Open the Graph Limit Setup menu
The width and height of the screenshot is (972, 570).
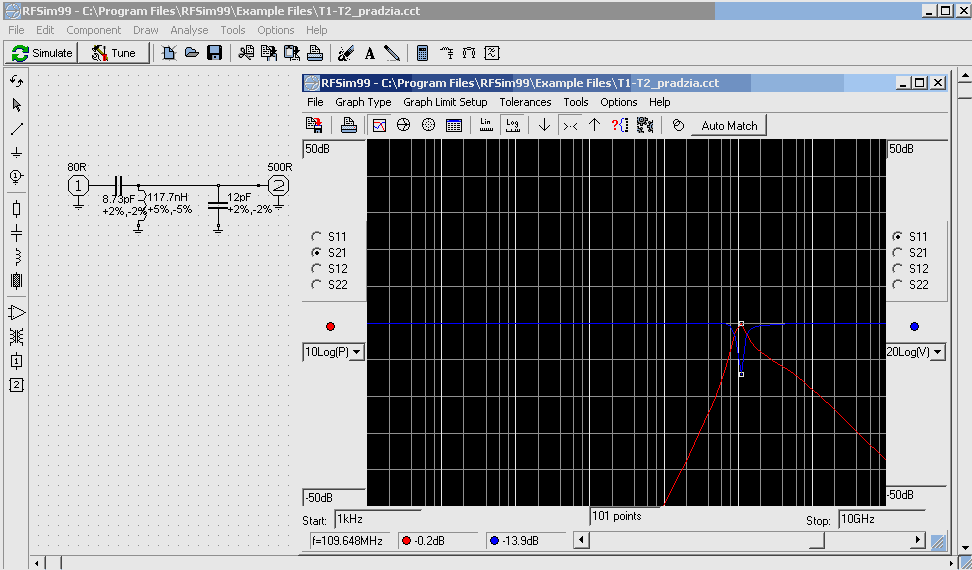coord(445,102)
